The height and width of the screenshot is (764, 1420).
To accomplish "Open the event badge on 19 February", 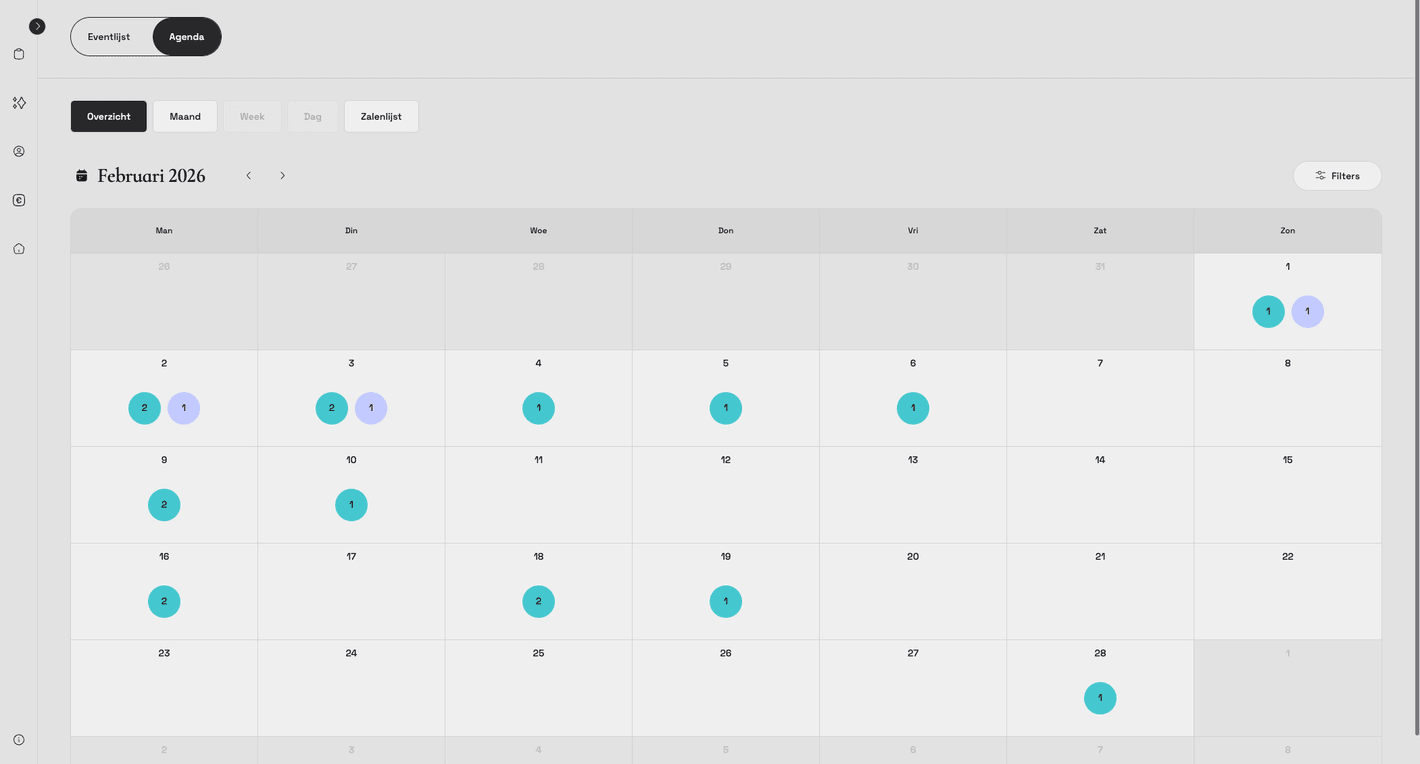I will (726, 602).
